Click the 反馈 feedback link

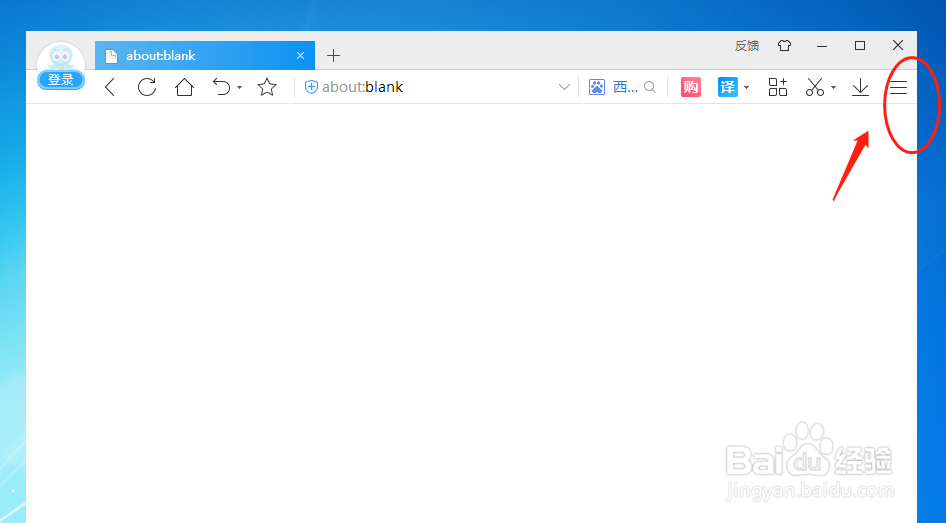[x=746, y=45]
